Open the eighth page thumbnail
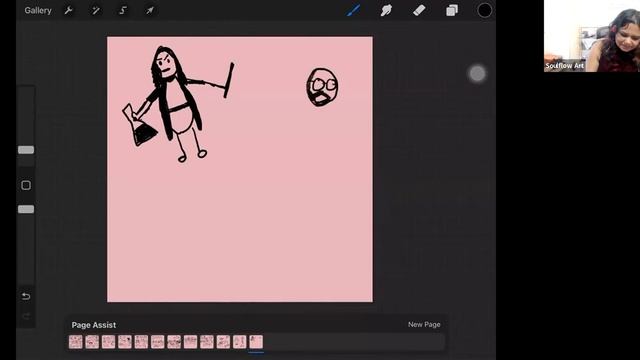 tap(190, 342)
